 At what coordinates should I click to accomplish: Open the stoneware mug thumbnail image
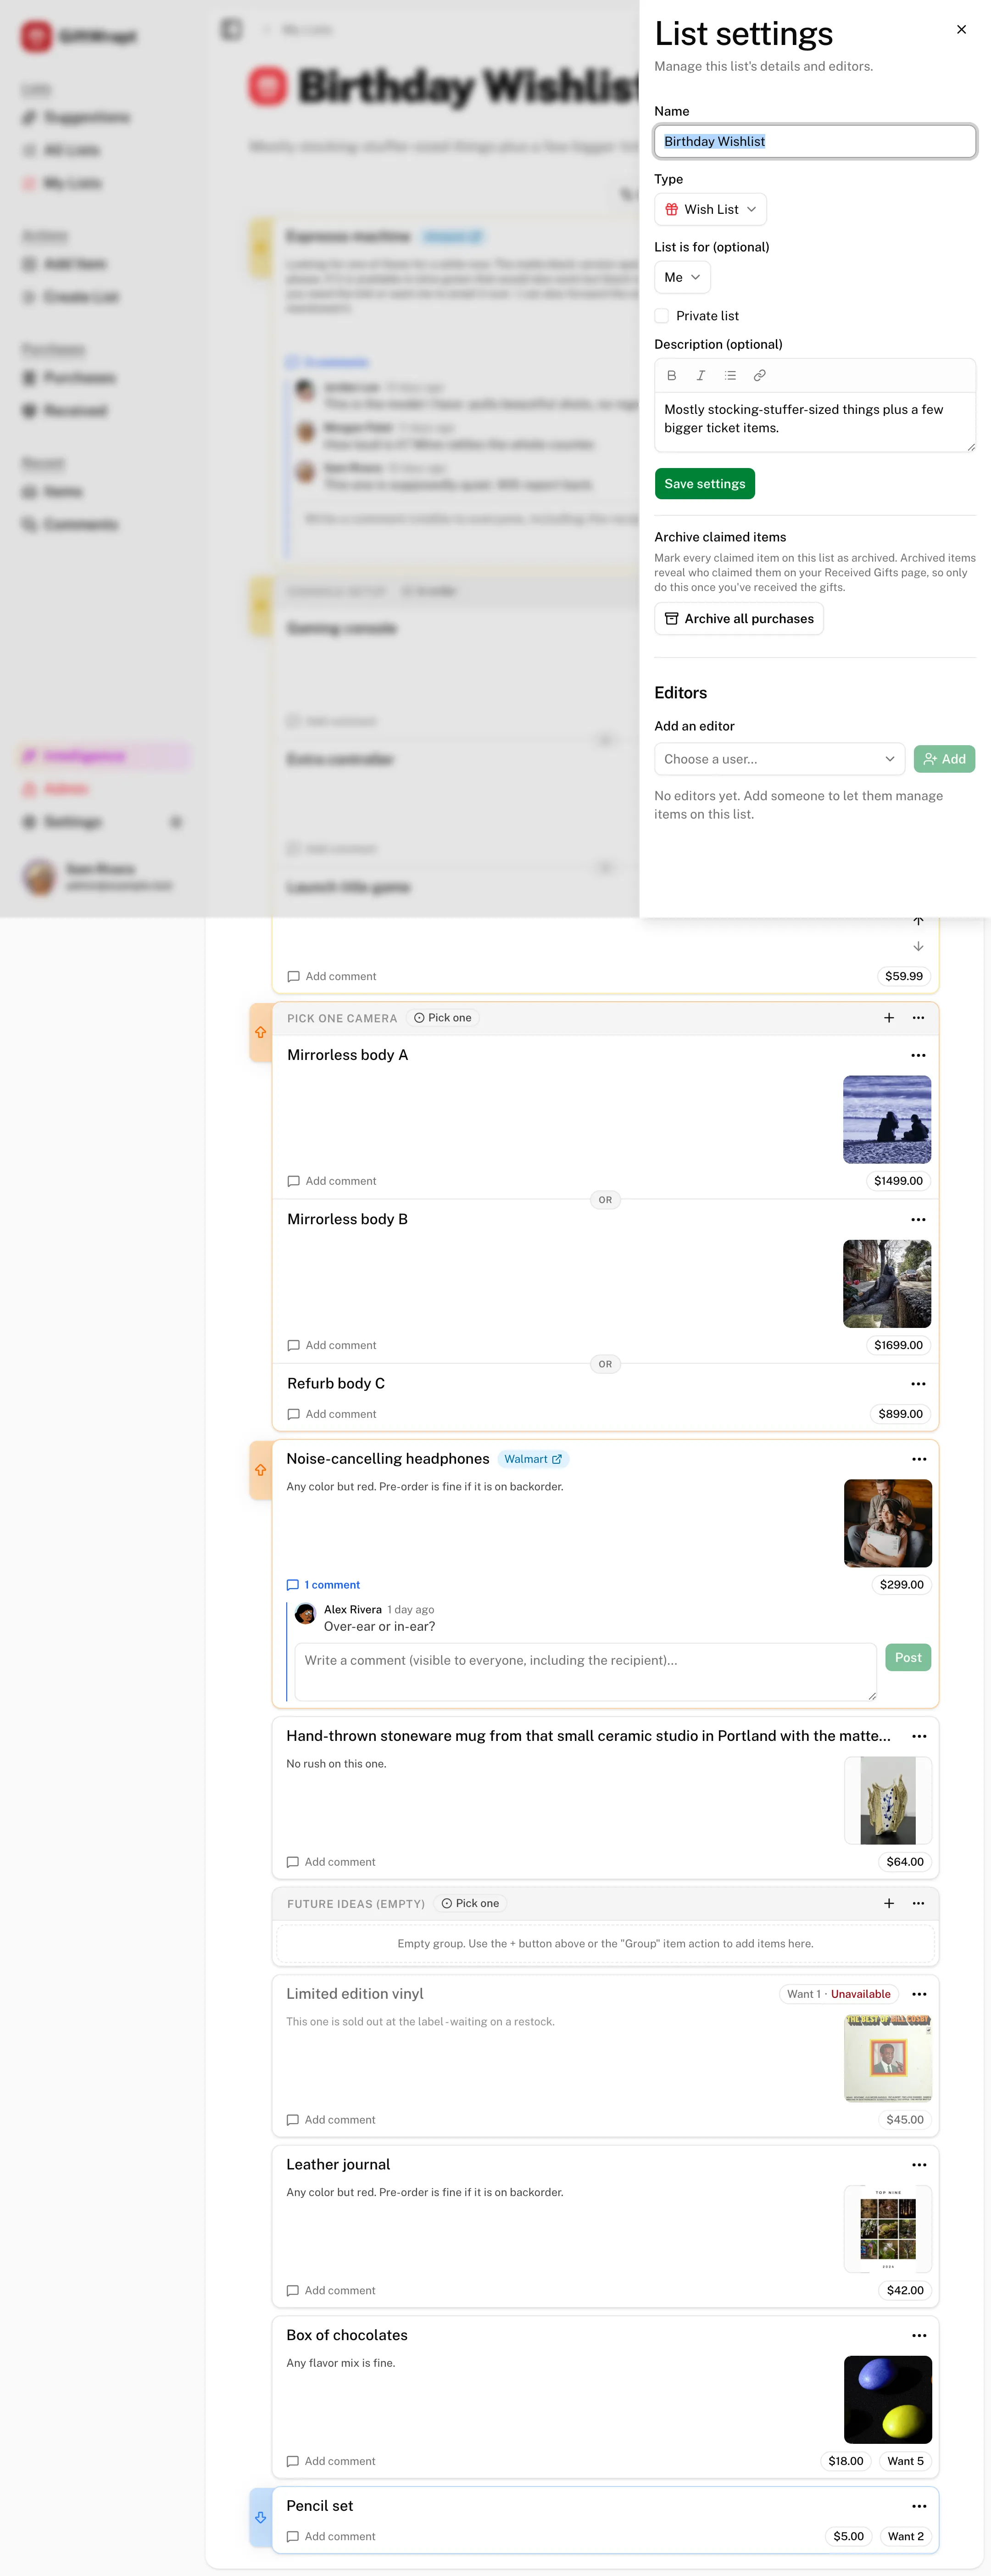click(x=888, y=1800)
